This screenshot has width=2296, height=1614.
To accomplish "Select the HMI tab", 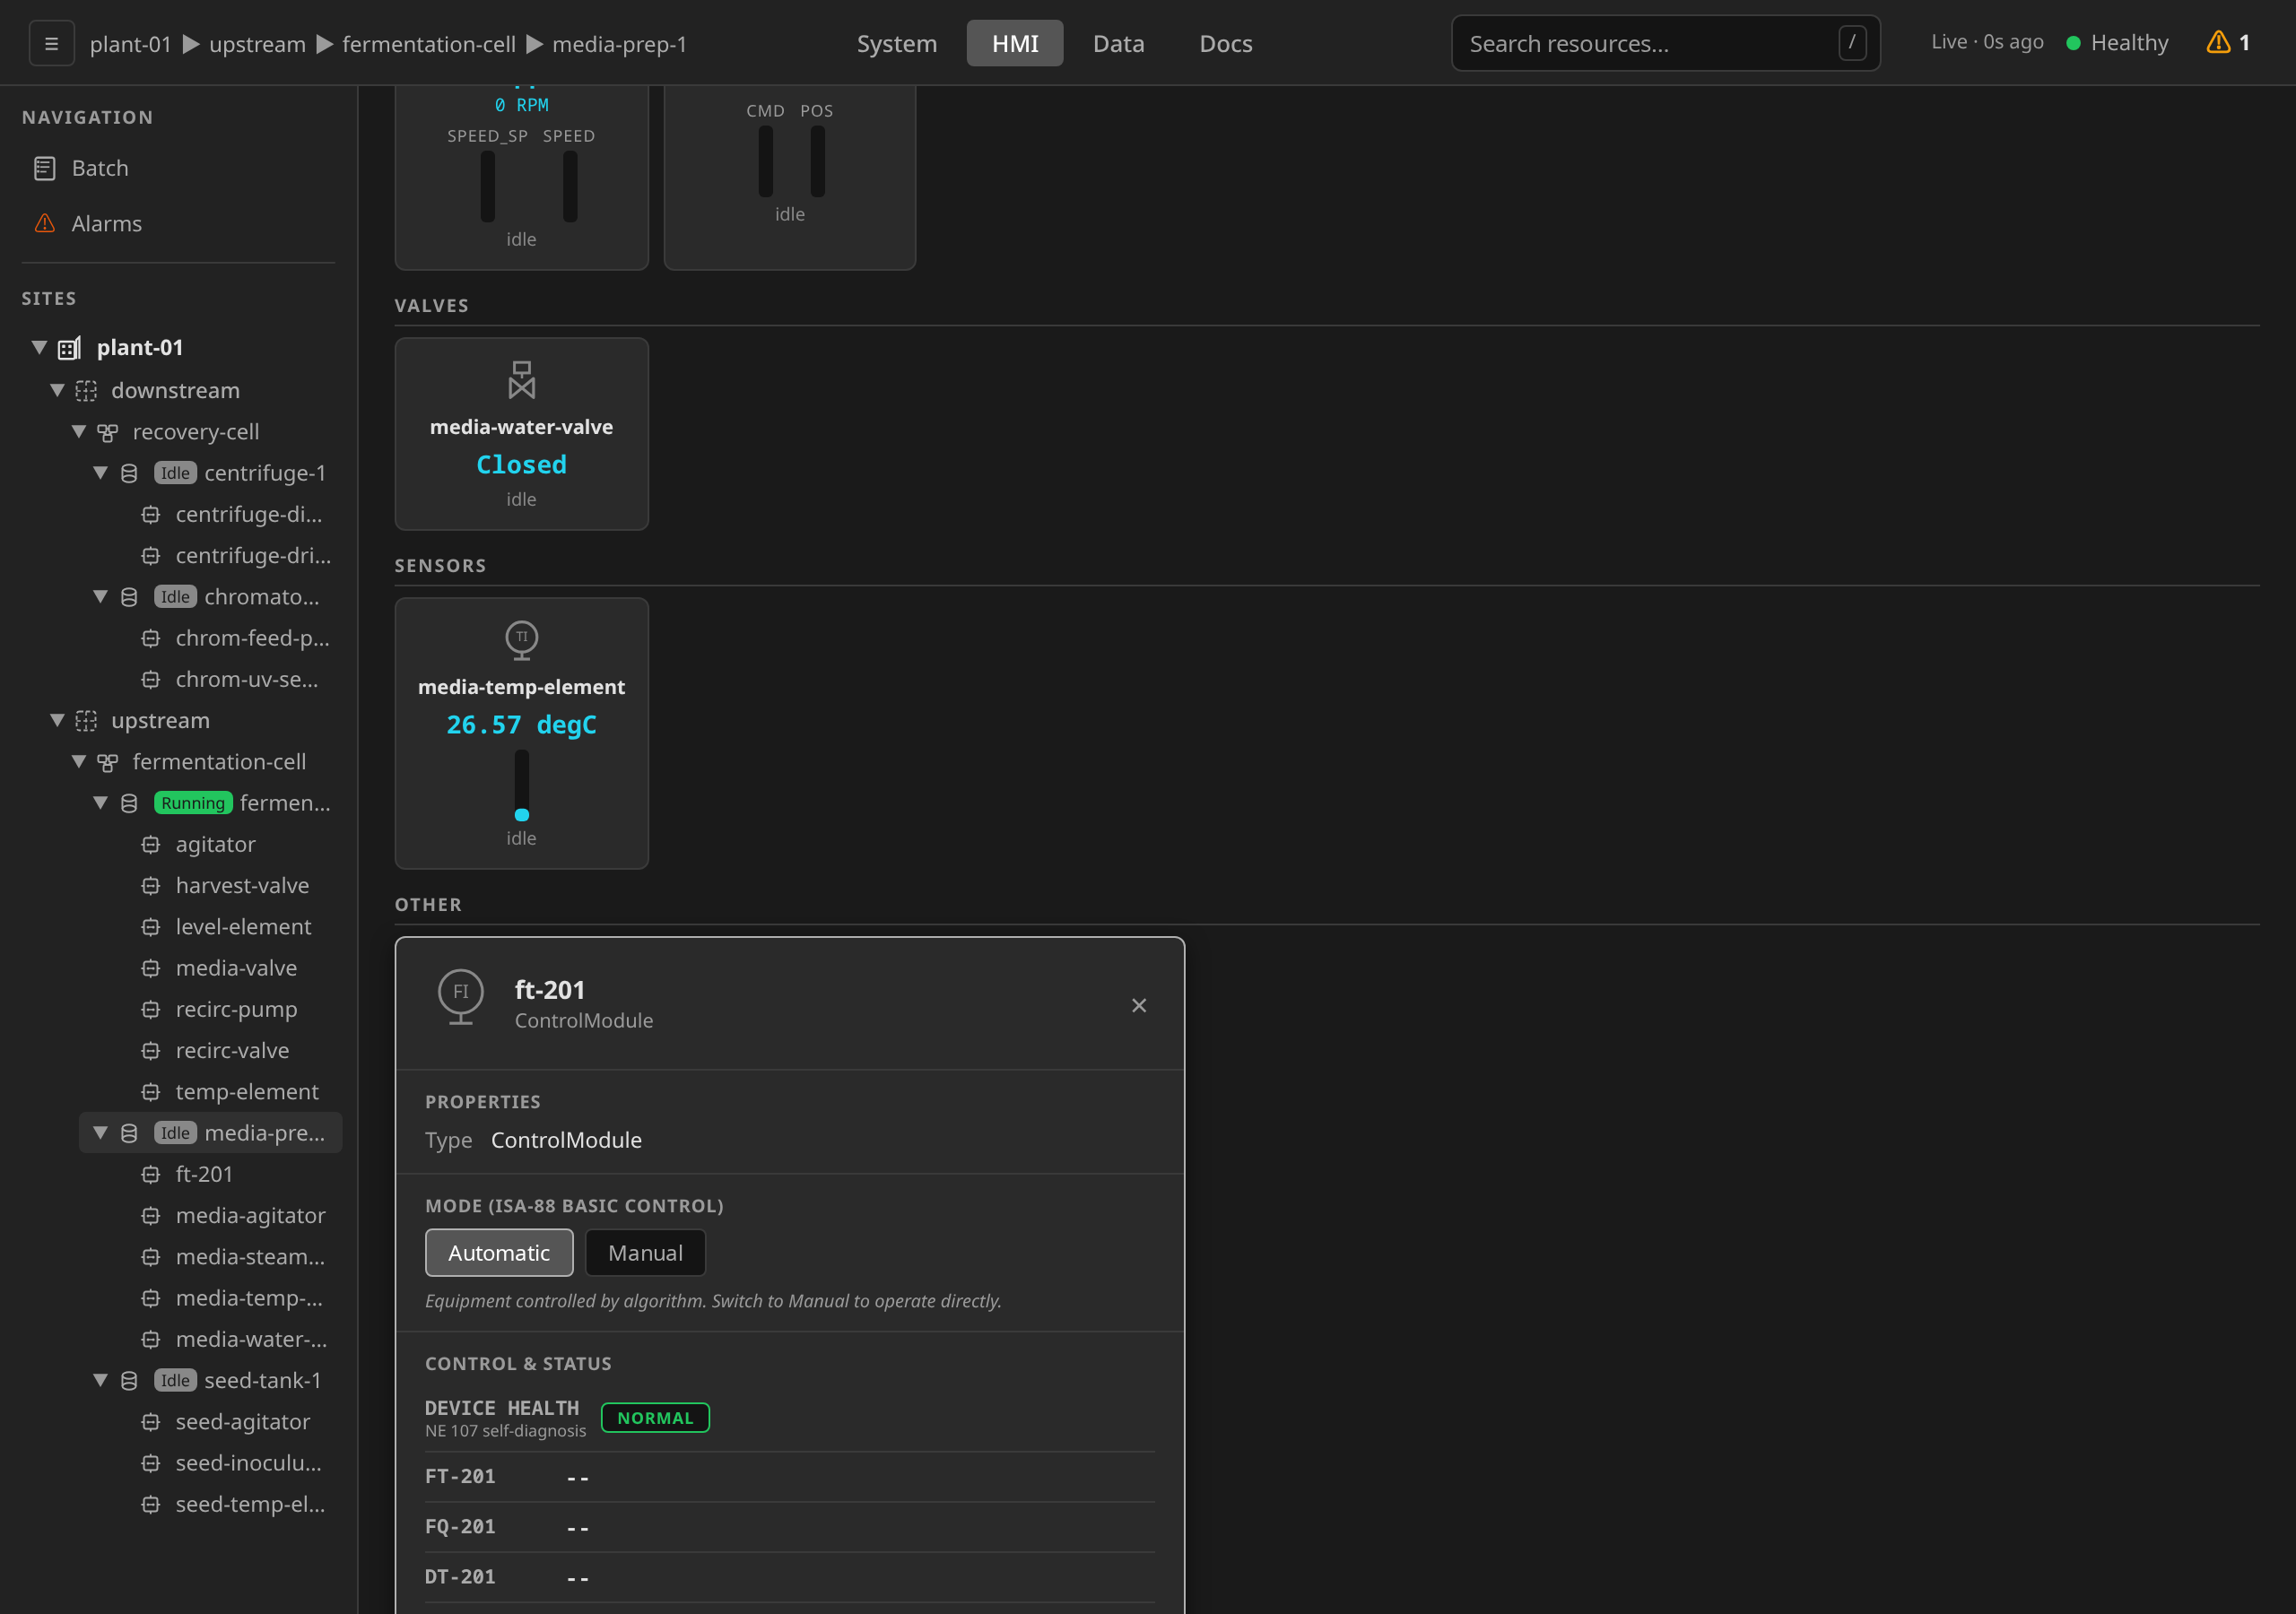I will coord(1015,43).
